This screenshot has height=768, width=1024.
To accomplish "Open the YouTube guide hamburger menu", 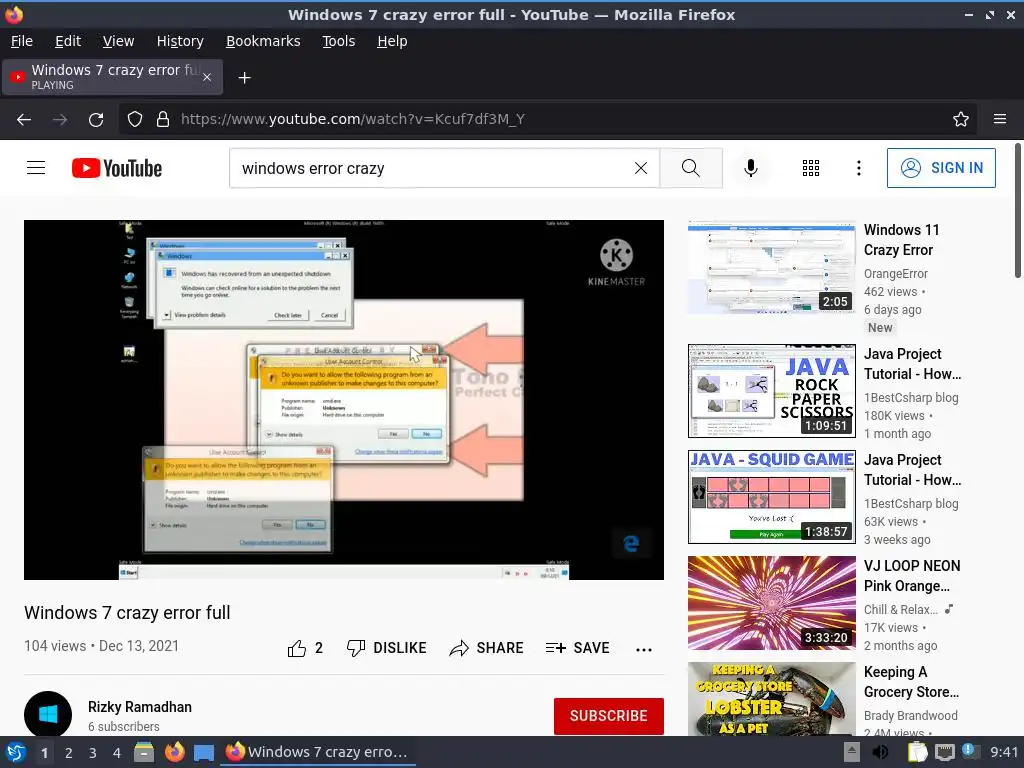I will pos(36,168).
